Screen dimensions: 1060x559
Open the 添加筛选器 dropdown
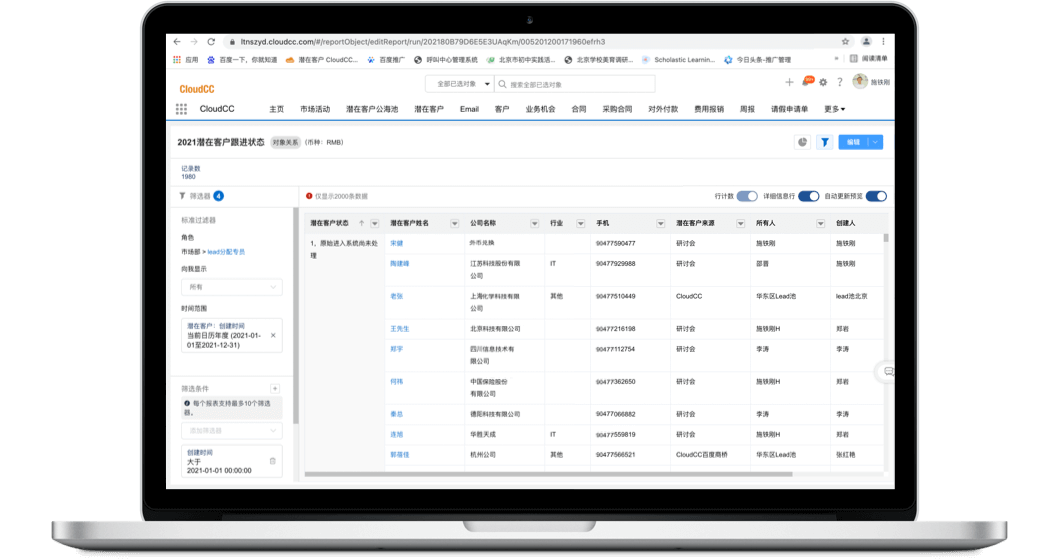coord(231,431)
